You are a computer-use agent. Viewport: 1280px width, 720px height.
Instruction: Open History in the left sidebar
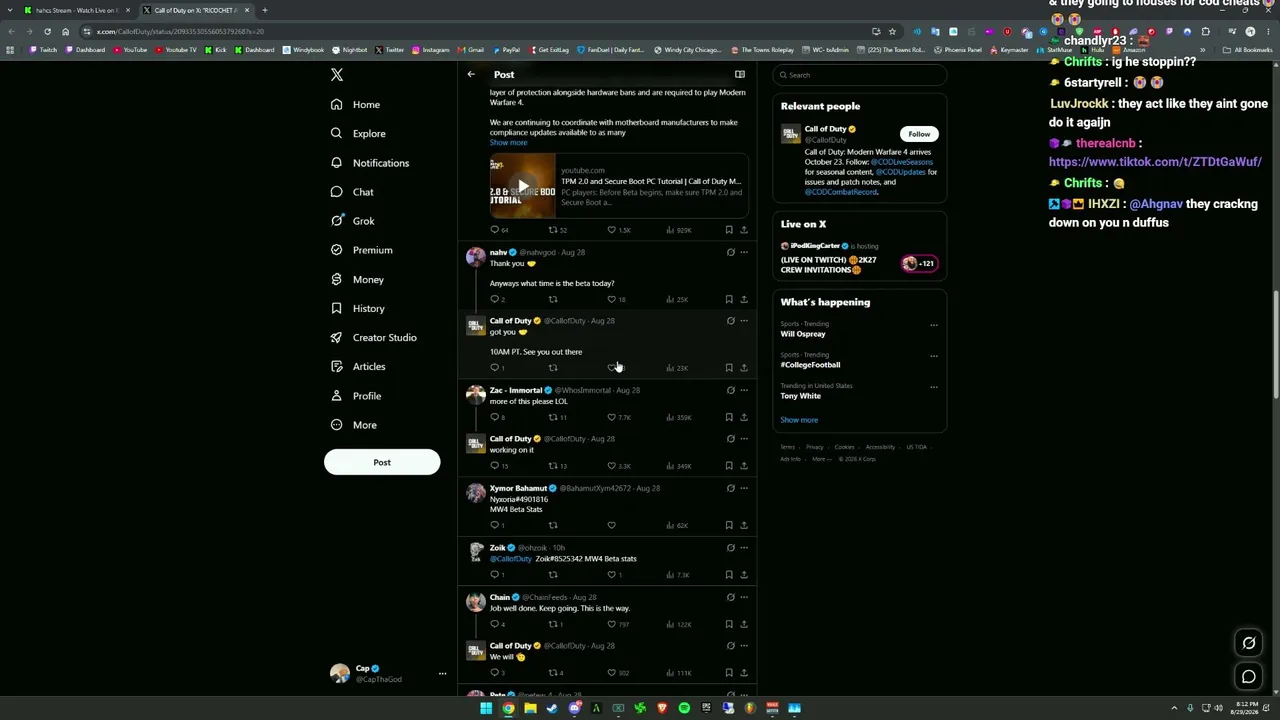357,309
